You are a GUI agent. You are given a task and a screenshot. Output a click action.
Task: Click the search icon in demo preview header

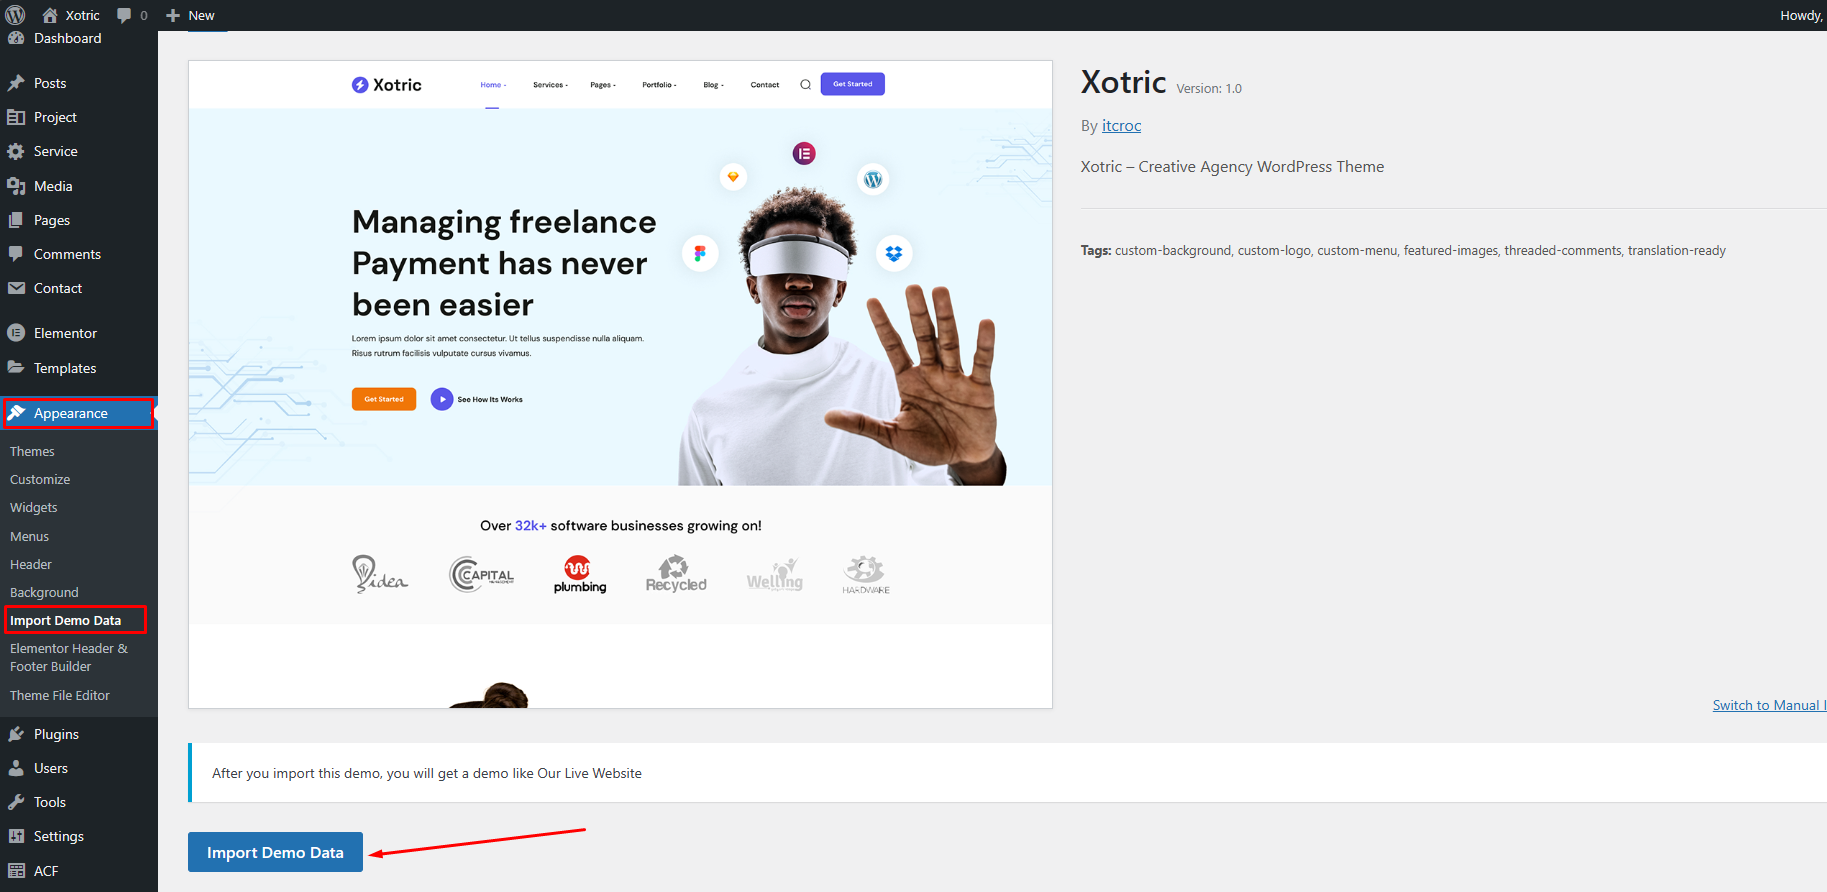click(x=805, y=85)
